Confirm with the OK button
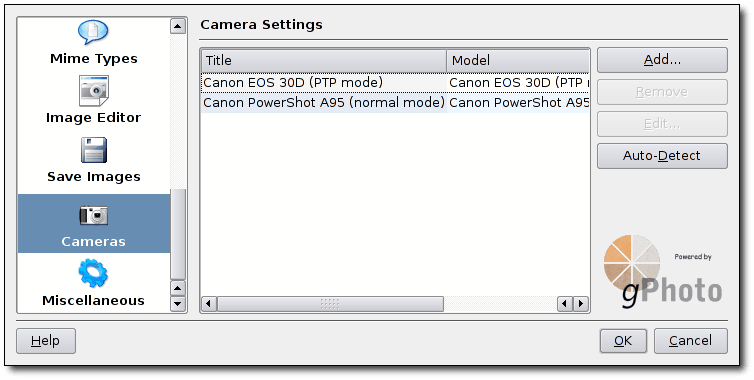754x380 pixels. (x=623, y=341)
